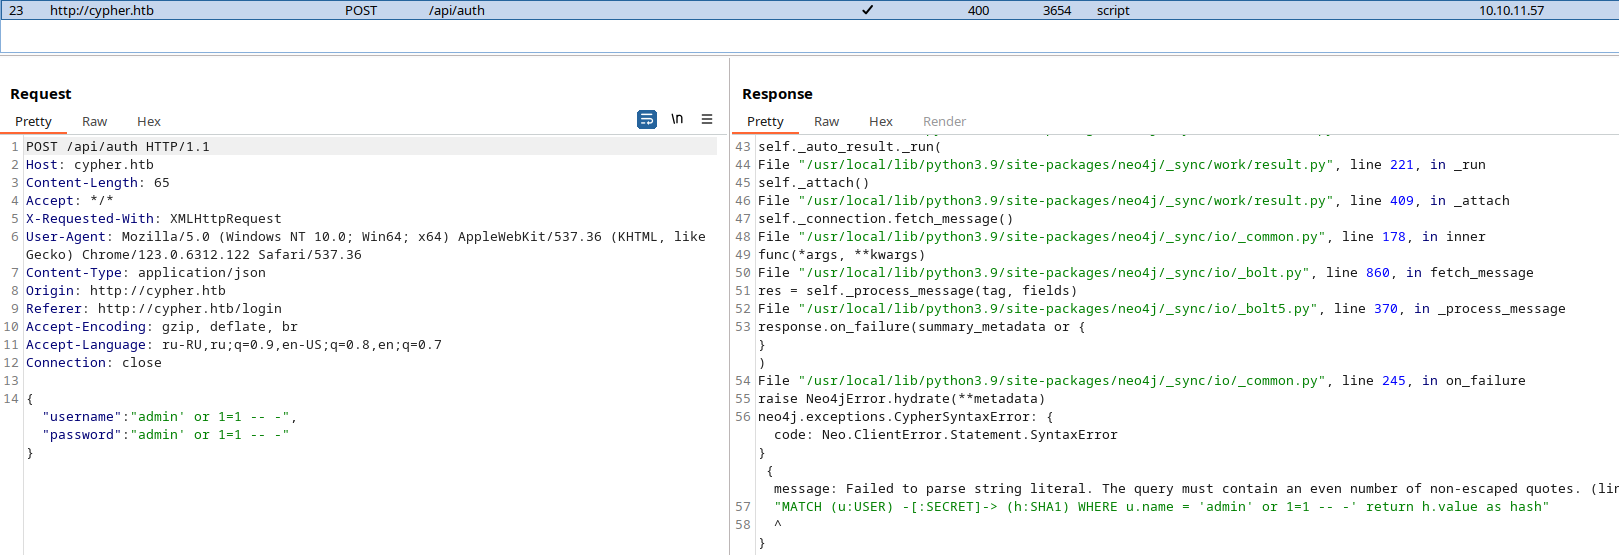Viewport: 1619px width, 555px height.
Task: Switch Request view to Hex tab
Action: click(149, 121)
